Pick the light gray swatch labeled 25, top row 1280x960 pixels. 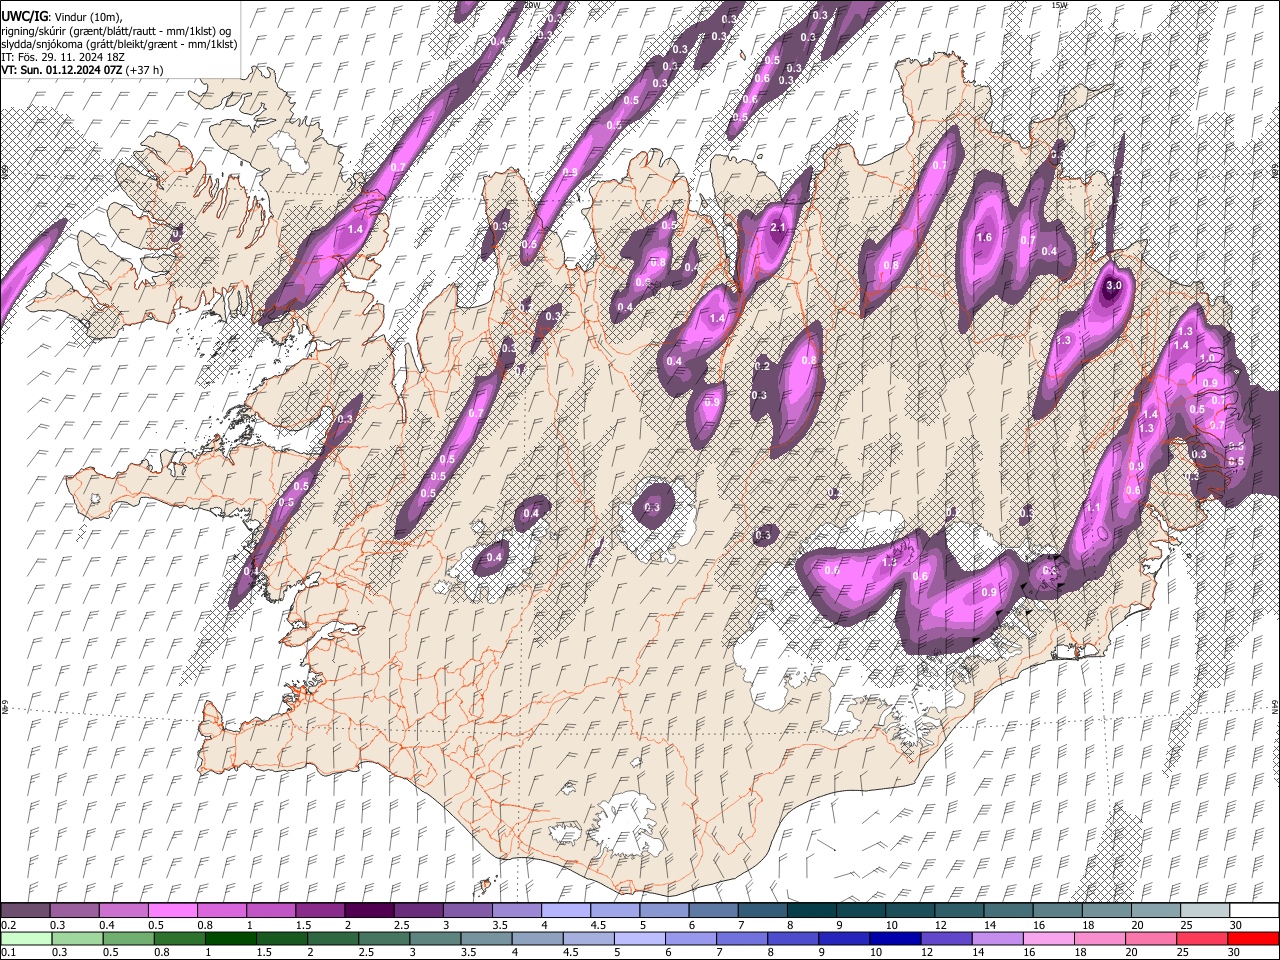[x=1205, y=911]
